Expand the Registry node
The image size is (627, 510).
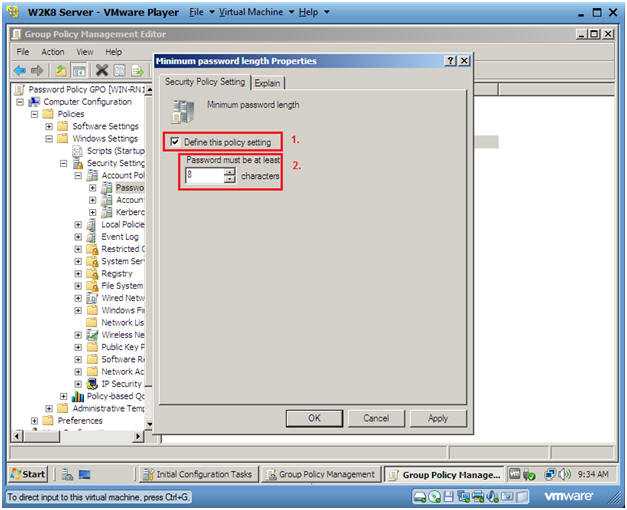[78, 274]
